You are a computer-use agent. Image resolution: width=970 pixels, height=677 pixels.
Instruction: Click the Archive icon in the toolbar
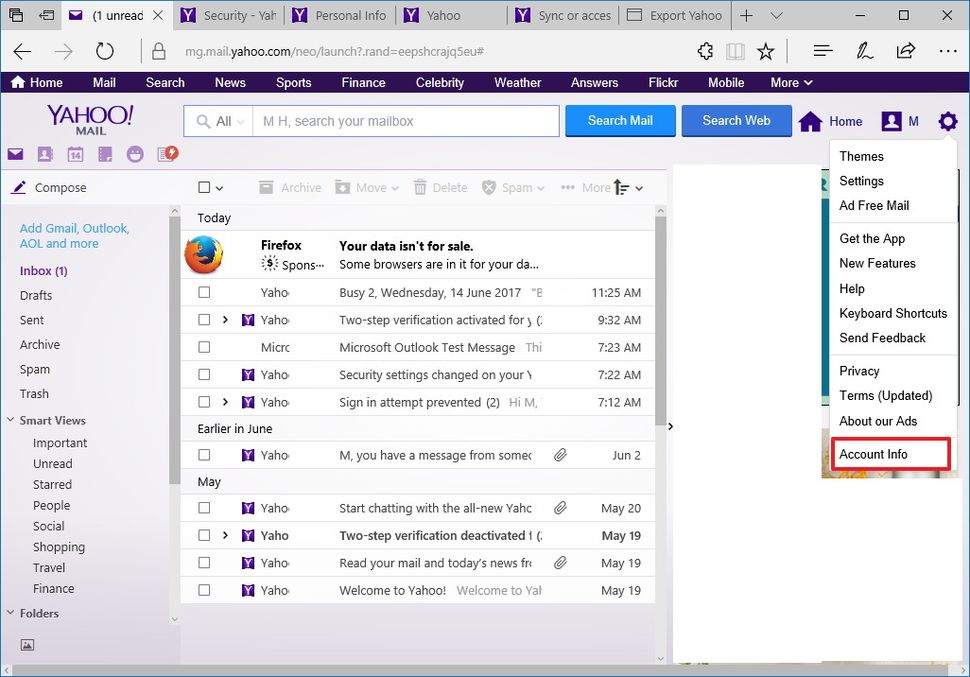[267, 187]
